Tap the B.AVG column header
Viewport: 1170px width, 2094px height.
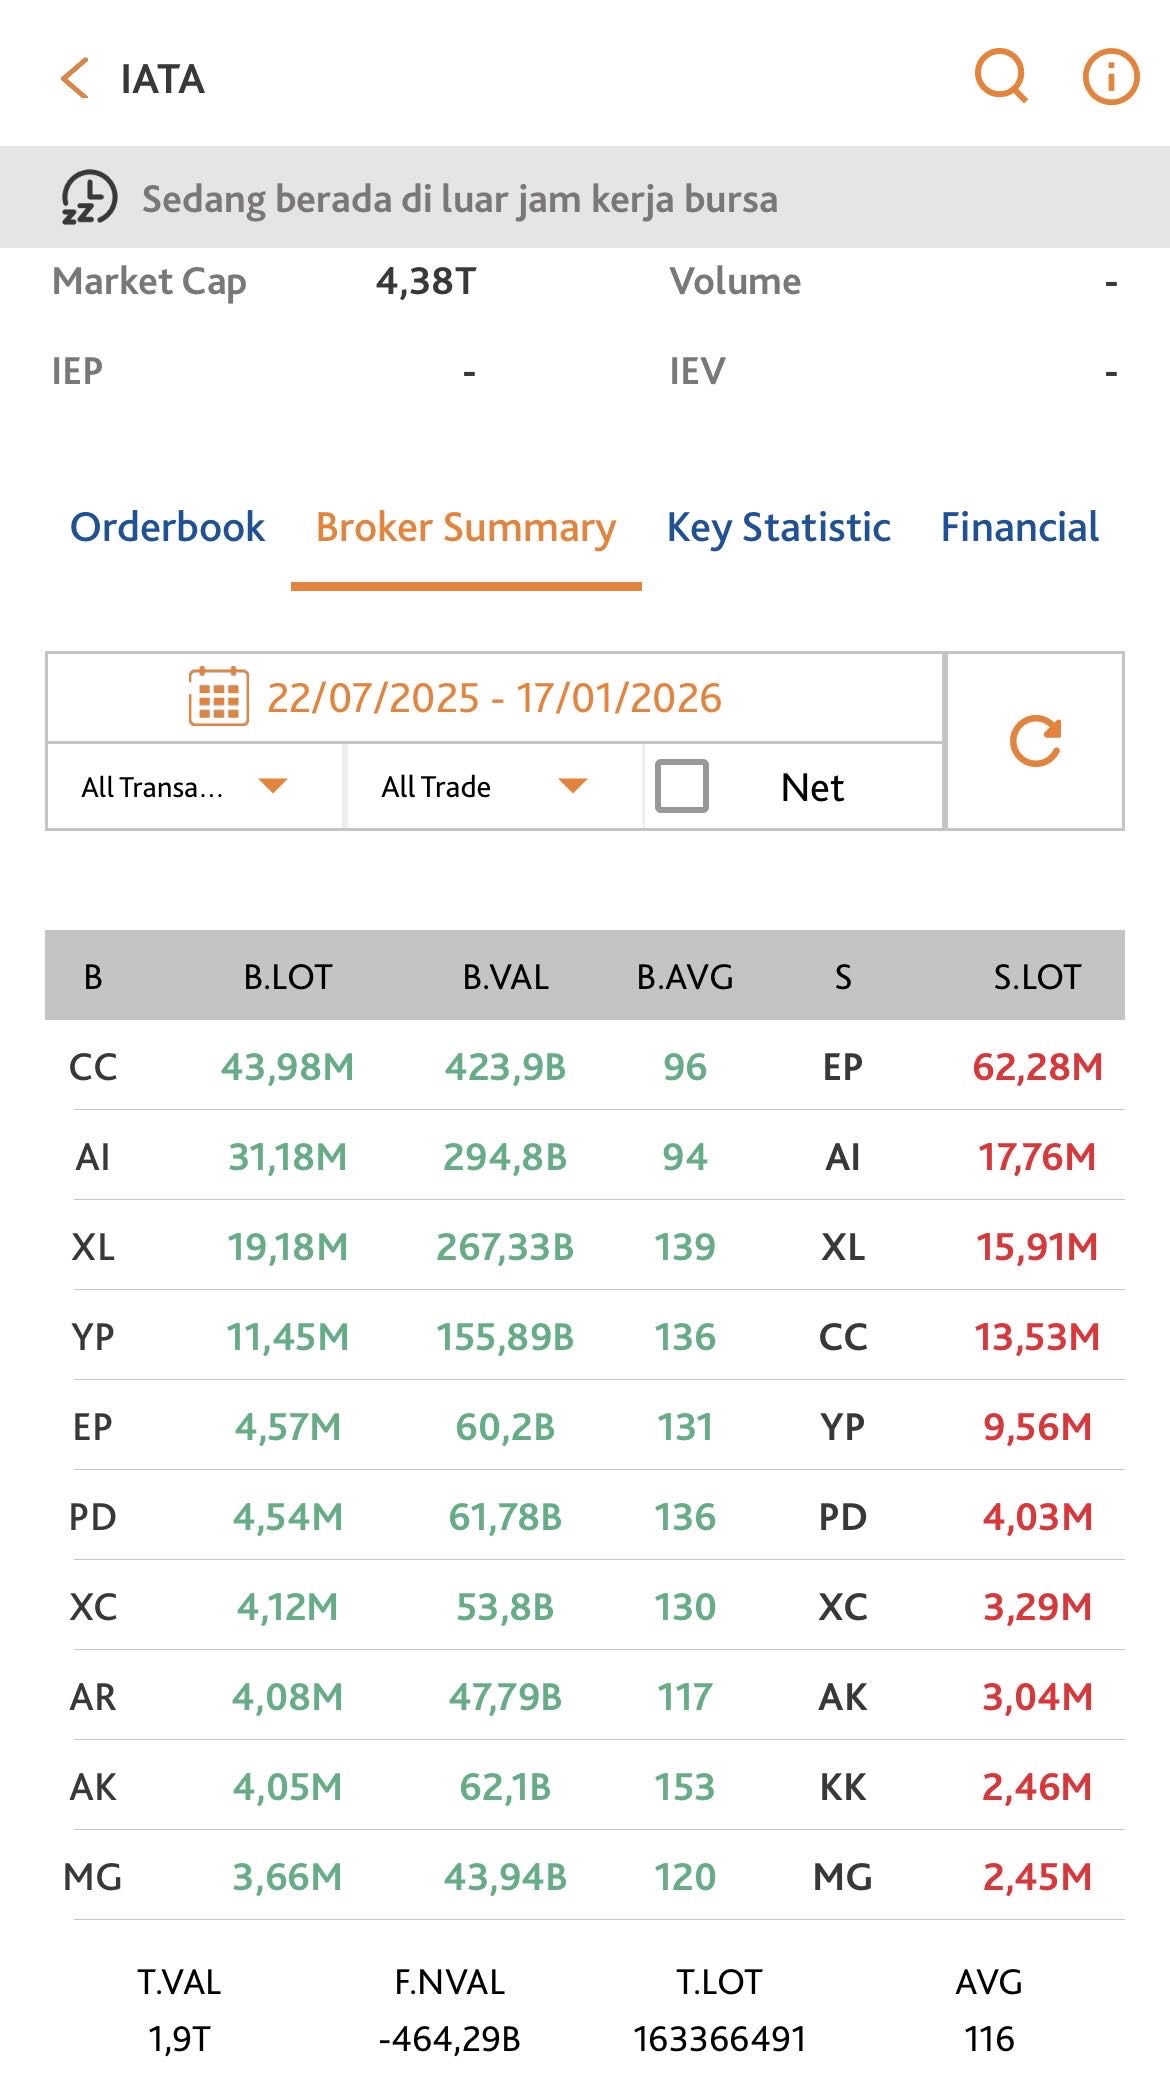(685, 976)
